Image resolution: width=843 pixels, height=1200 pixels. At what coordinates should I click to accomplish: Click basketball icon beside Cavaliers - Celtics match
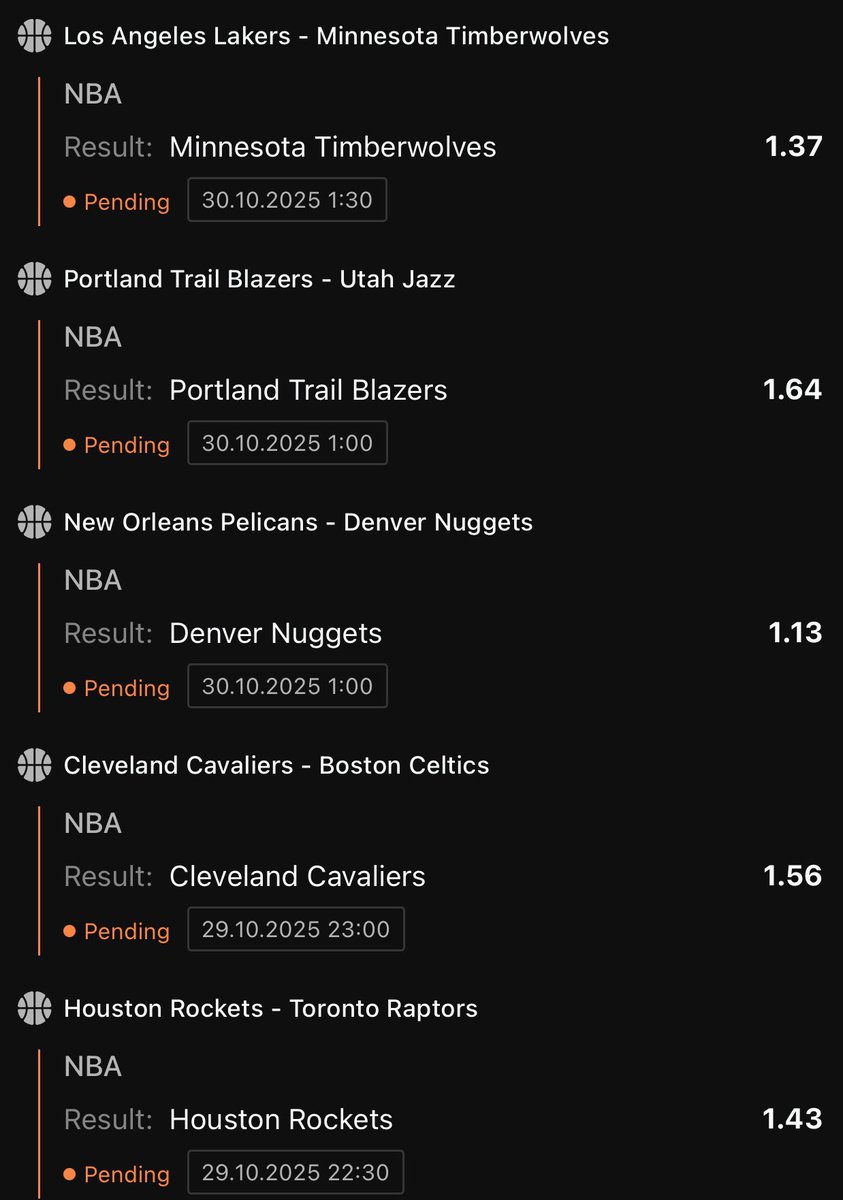point(34,766)
